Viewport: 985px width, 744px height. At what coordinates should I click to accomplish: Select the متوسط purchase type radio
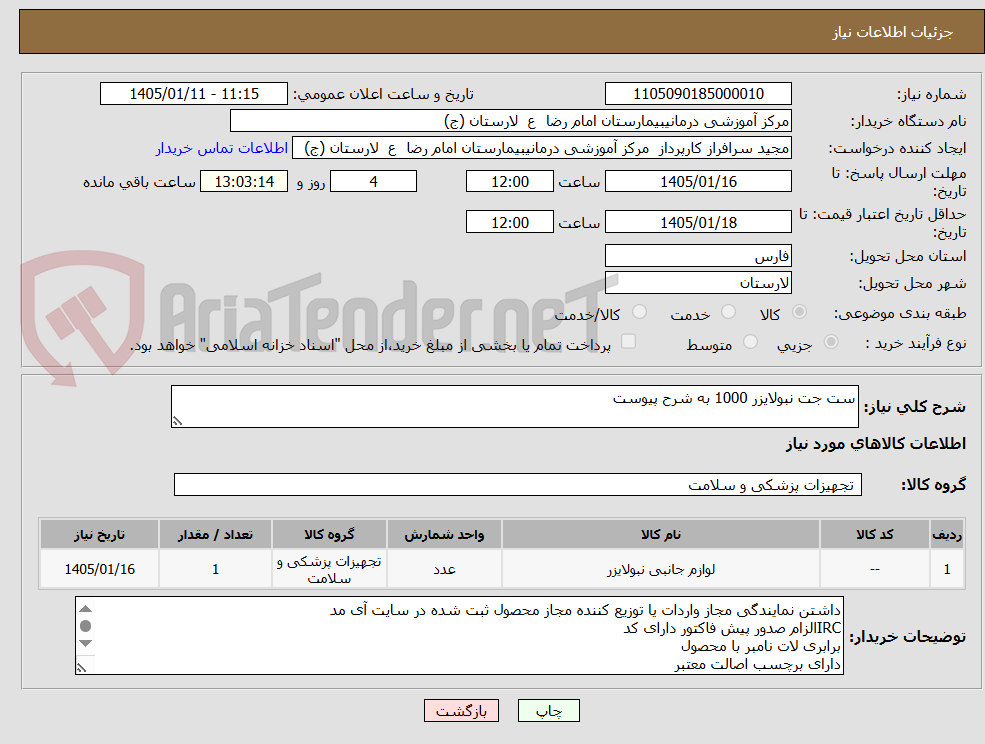[x=750, y=342]
